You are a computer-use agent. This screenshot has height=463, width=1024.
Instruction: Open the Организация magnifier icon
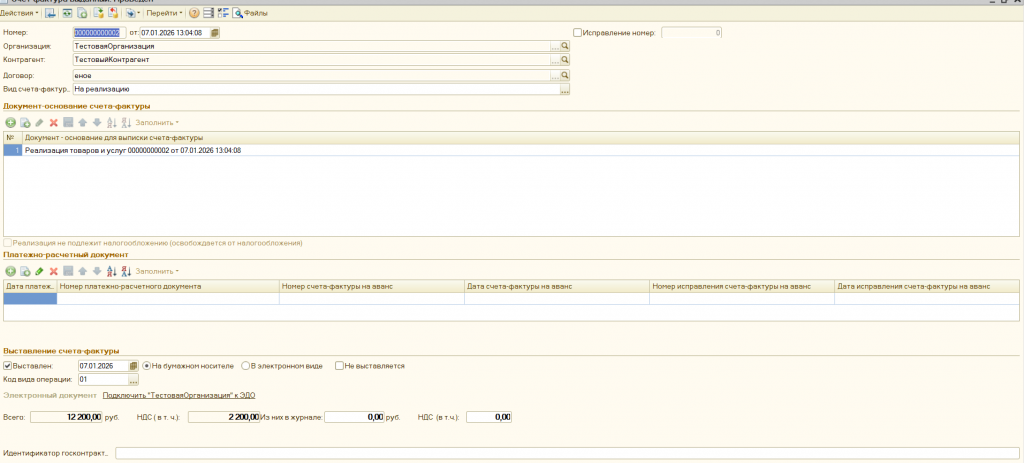tap(566, 46)
